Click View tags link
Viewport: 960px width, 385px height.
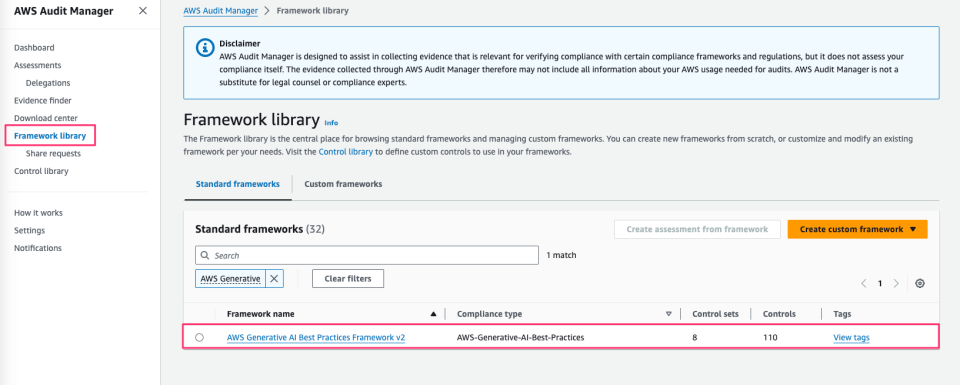851,337
